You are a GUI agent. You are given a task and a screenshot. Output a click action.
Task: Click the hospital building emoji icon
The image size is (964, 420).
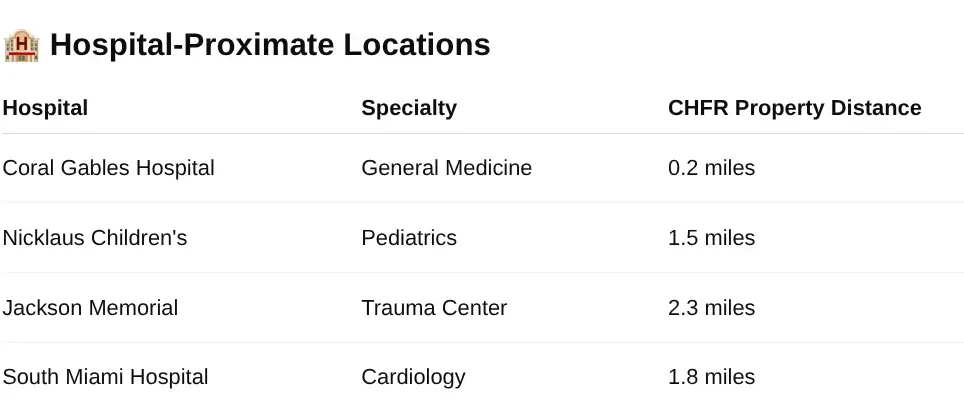point(22,46)
